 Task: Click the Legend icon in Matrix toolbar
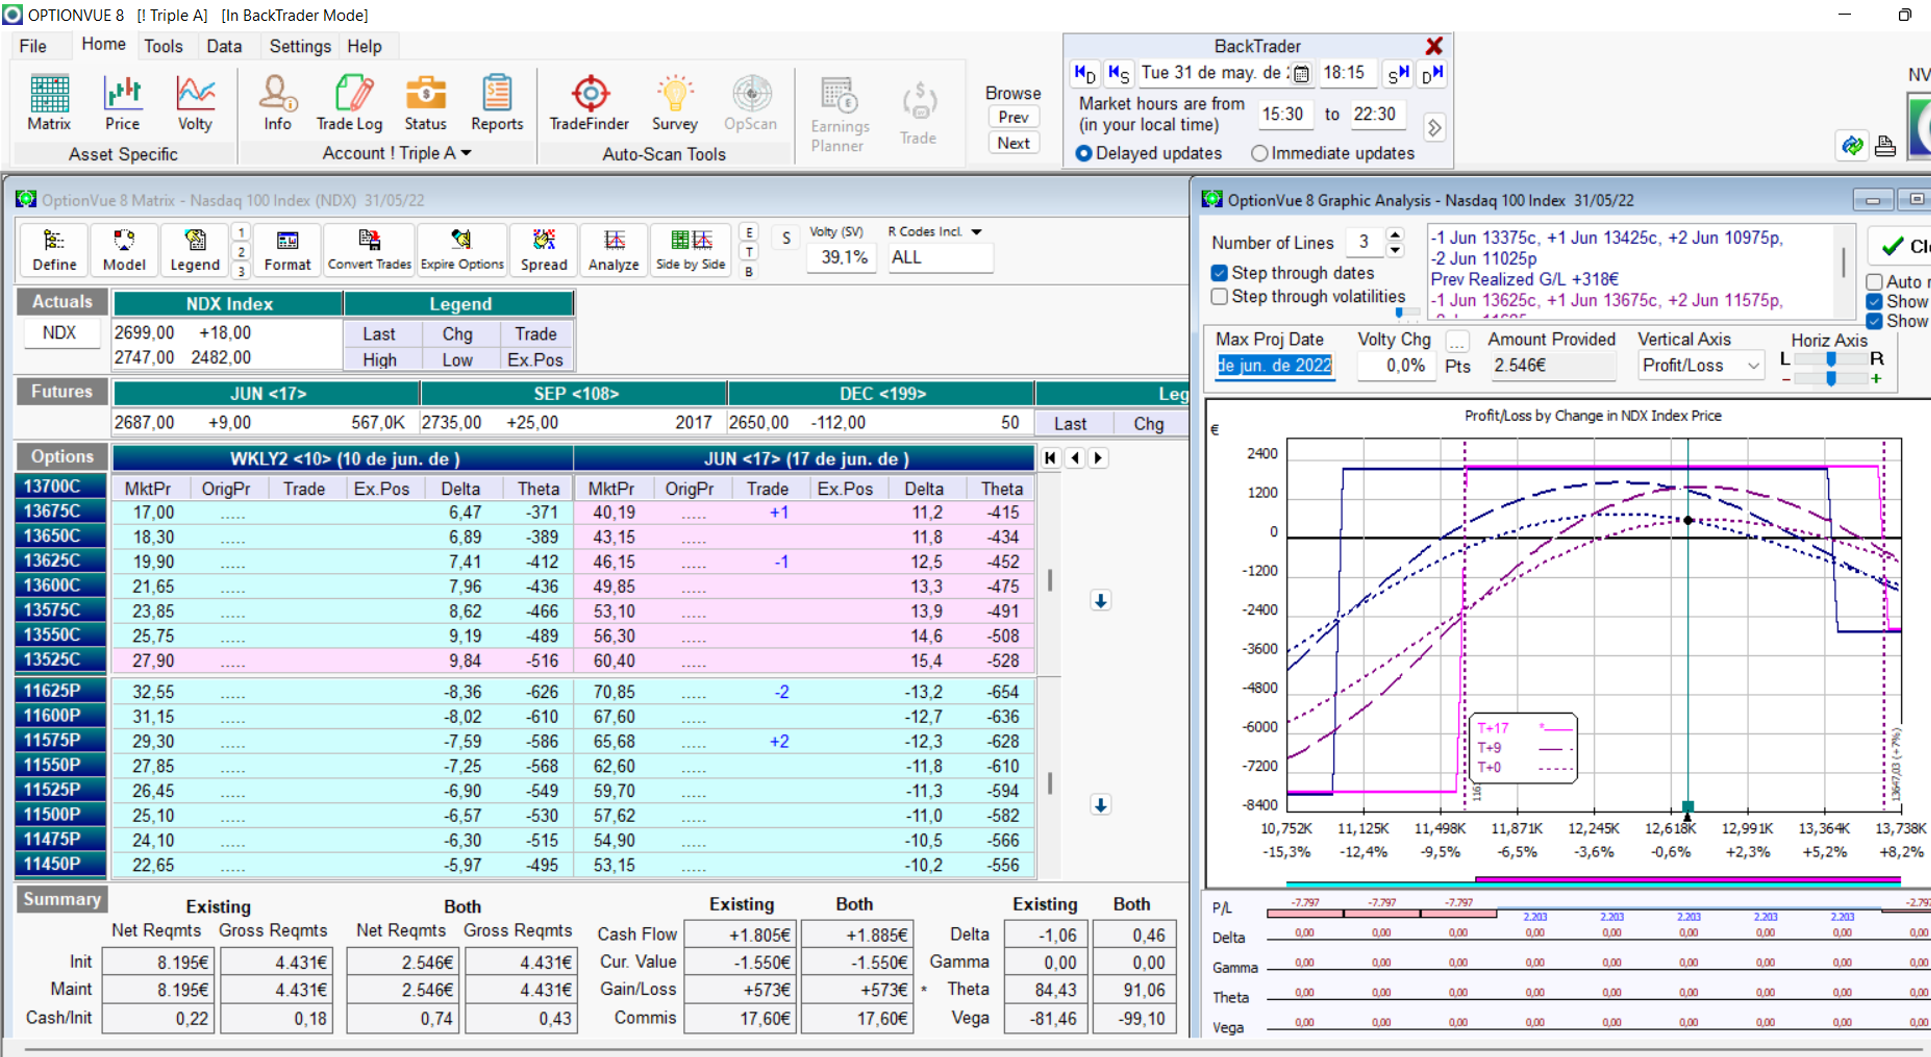pyautogui.click(x=194, y=250)
